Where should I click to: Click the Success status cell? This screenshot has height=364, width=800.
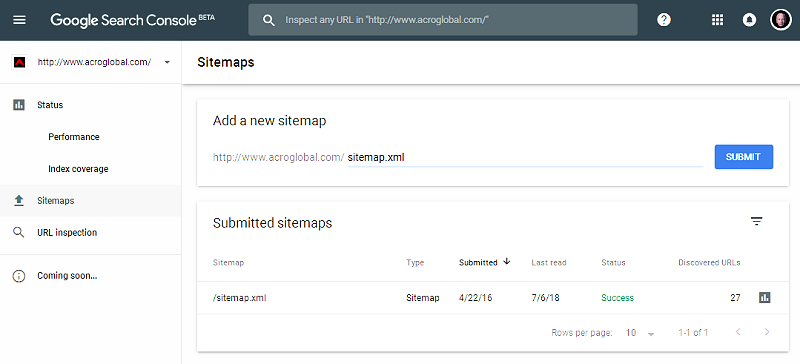[x=617, y=298]
